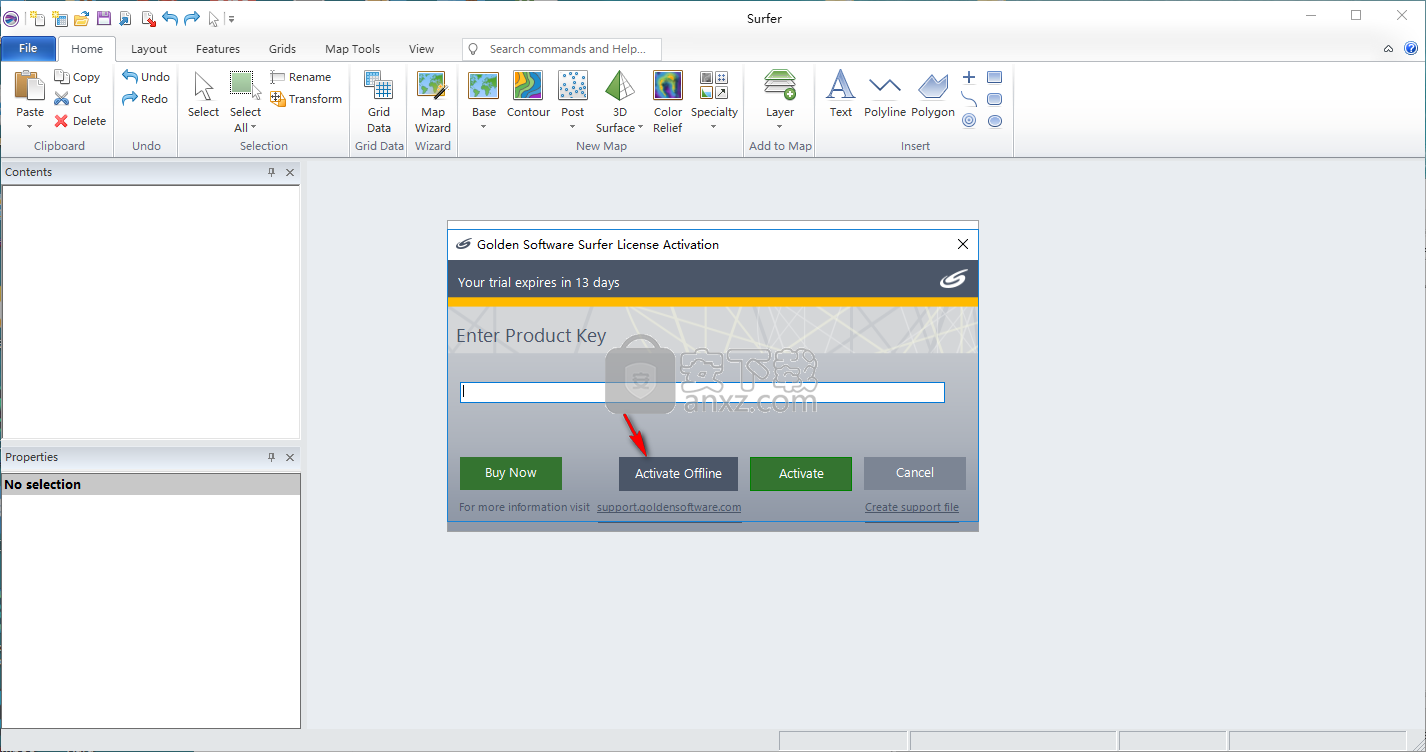Open Customize Quick Access Toolbar dropdown
Screen dimensions: 1426x752
coord(231,18)
